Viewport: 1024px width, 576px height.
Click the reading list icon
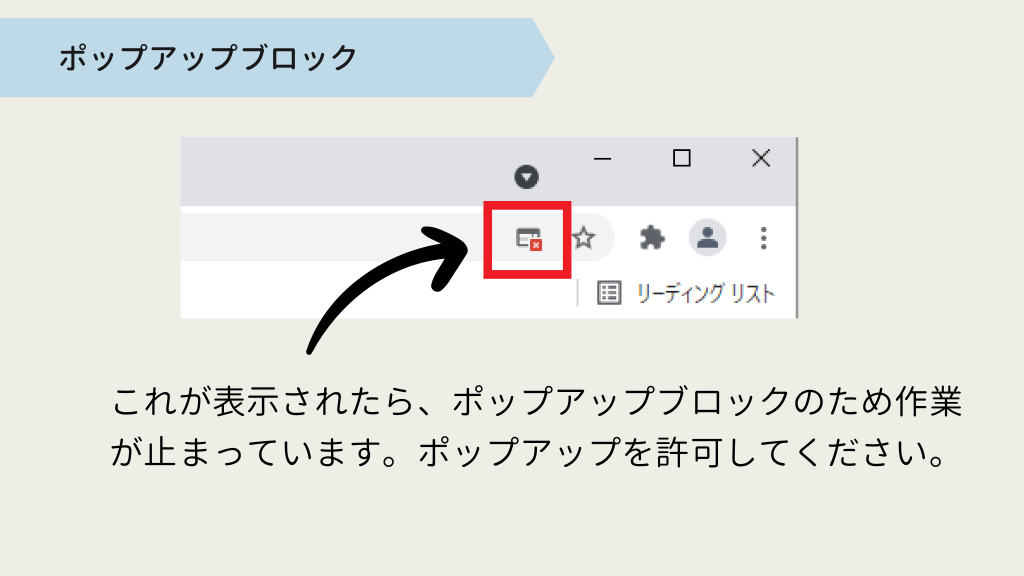[x=609, y=293]
